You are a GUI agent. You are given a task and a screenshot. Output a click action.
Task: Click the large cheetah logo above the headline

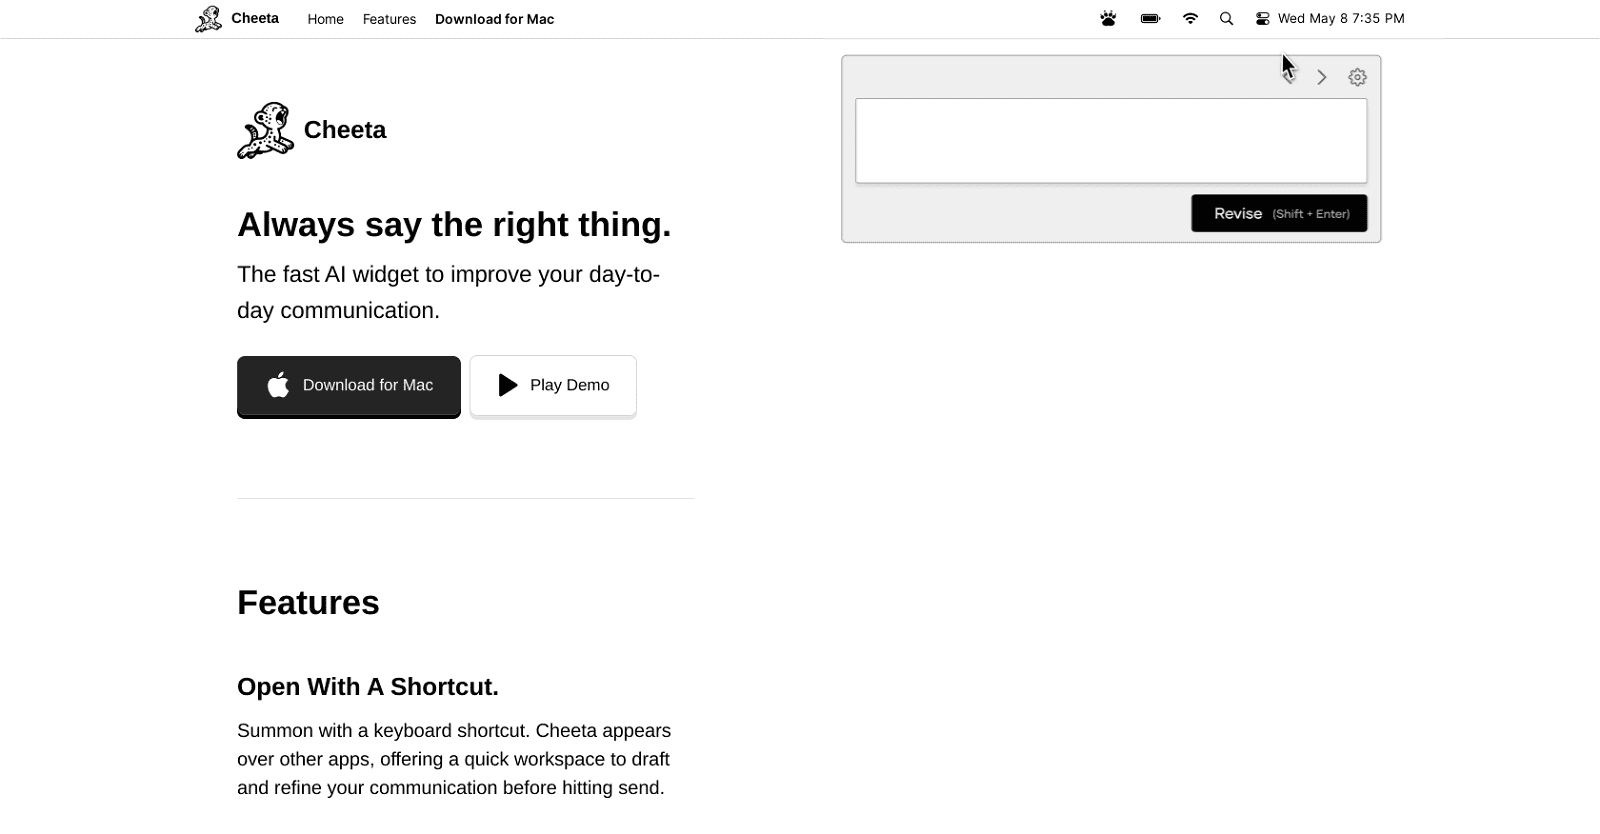[x=265, y=130]
